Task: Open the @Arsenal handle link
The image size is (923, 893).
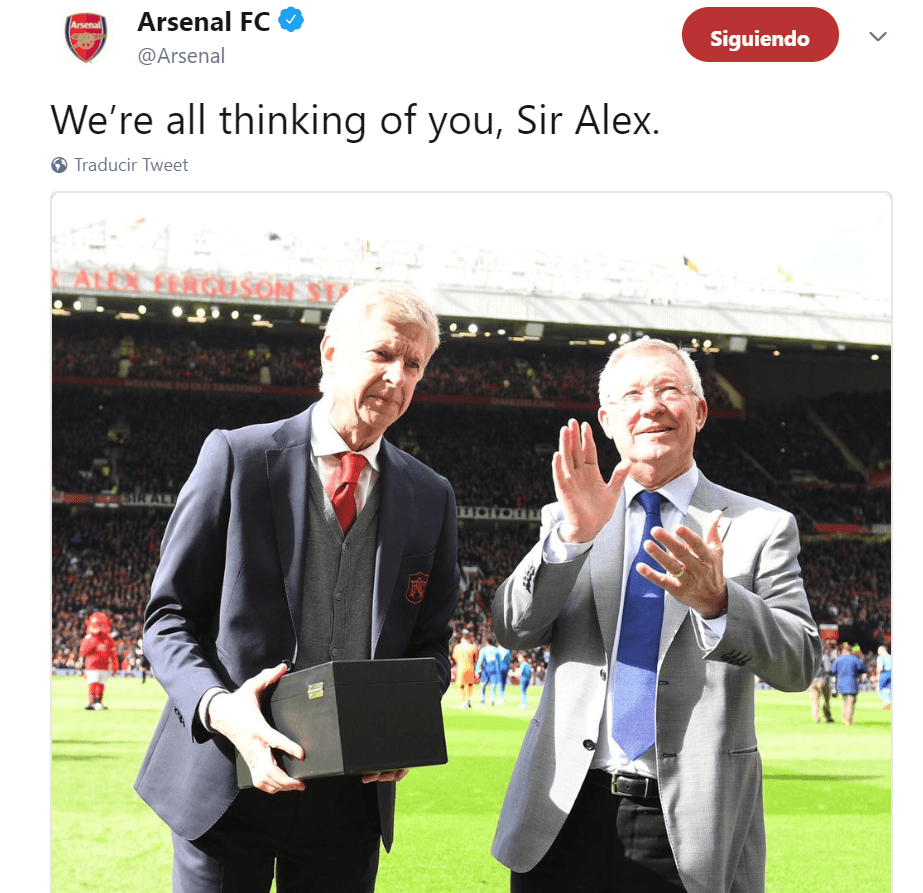Action: coord(181,56)
